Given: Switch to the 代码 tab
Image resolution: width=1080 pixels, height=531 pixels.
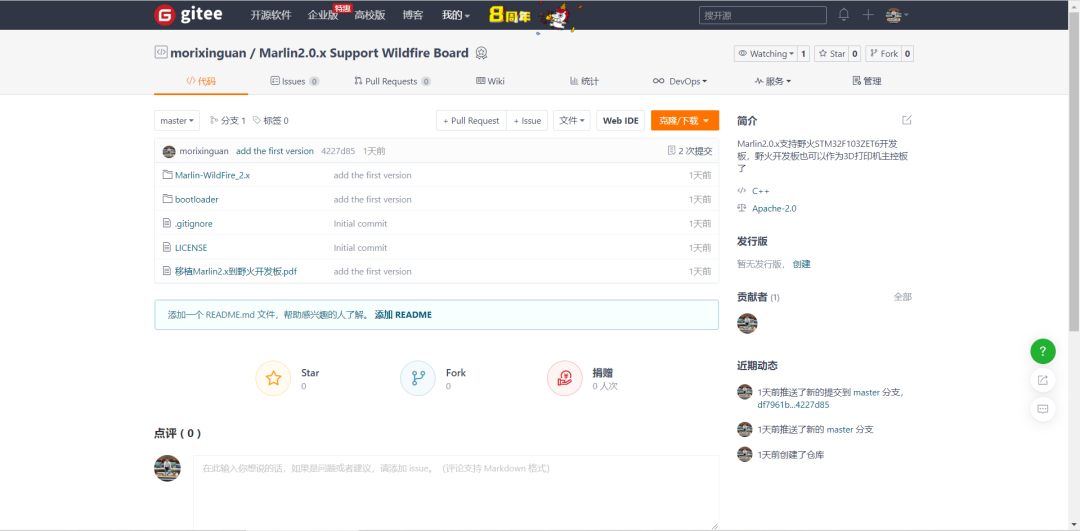Looking at the screenshot, I should click(x=201, y=81).
